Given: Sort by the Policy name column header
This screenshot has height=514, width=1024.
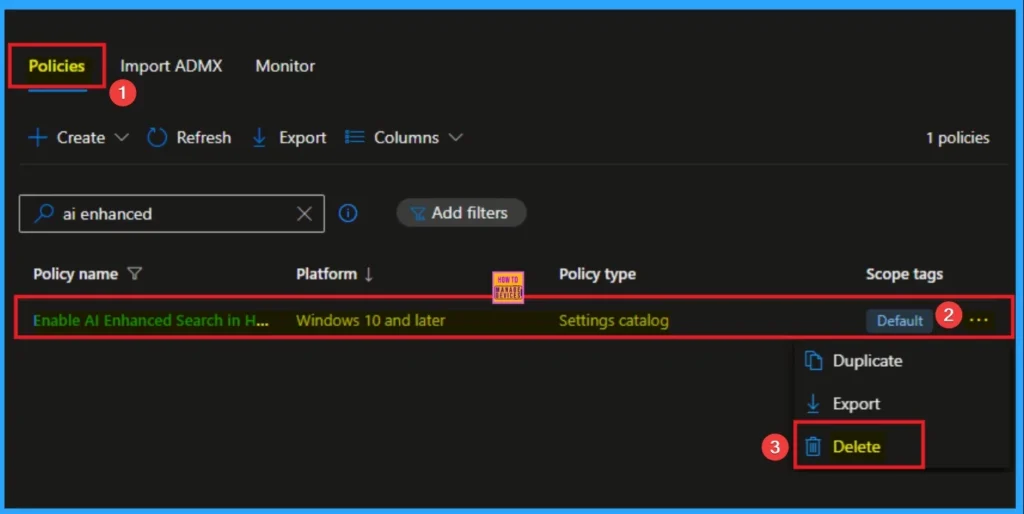Looking at the screenshot, I should click(76, 274).
